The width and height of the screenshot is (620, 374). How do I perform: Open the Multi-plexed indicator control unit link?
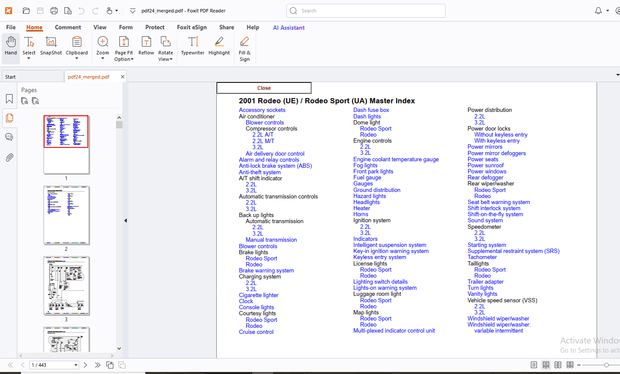[x=394, y=331]
